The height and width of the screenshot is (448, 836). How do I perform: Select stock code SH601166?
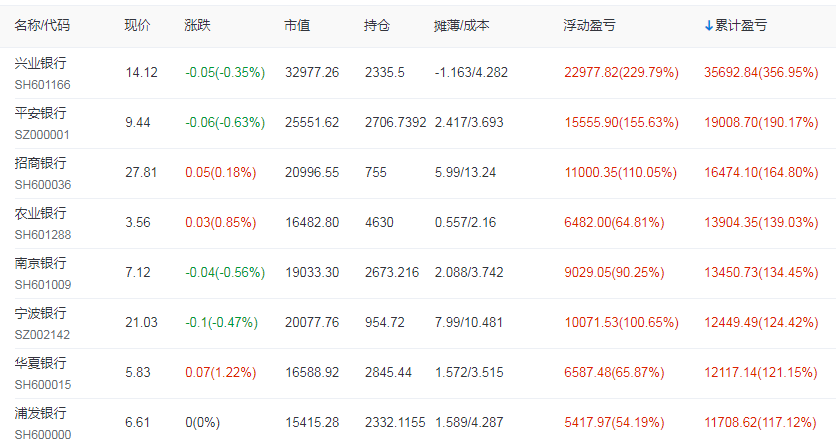pos(43,85)
